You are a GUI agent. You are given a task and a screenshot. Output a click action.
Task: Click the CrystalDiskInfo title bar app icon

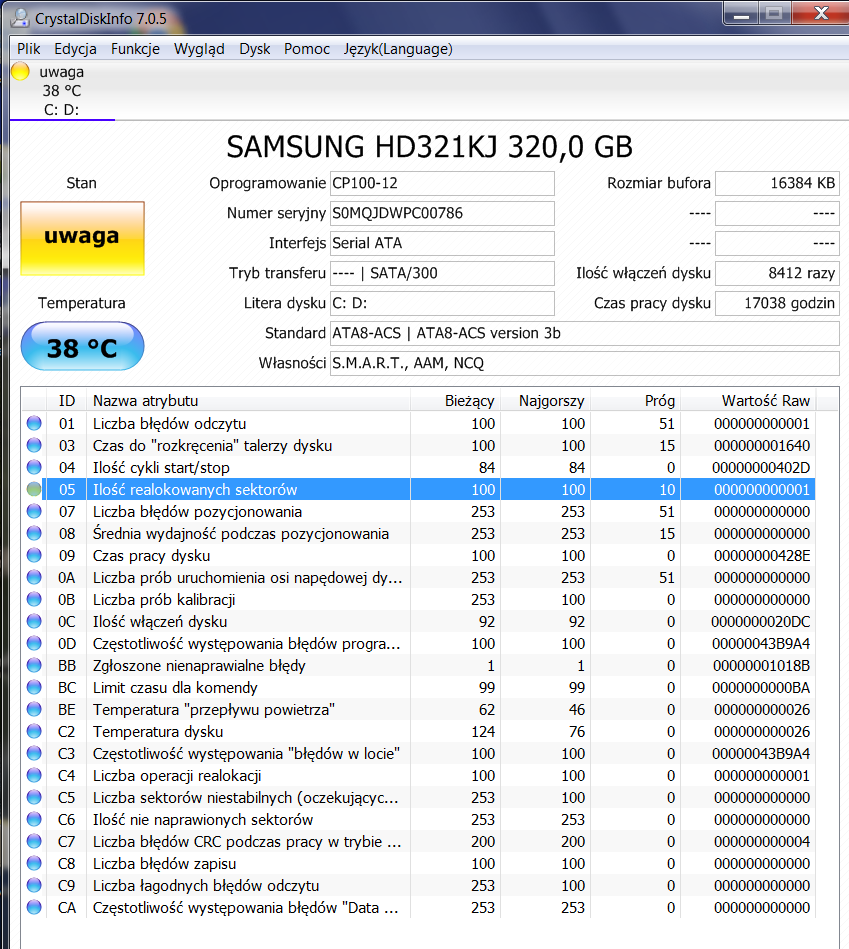(19, 18)
